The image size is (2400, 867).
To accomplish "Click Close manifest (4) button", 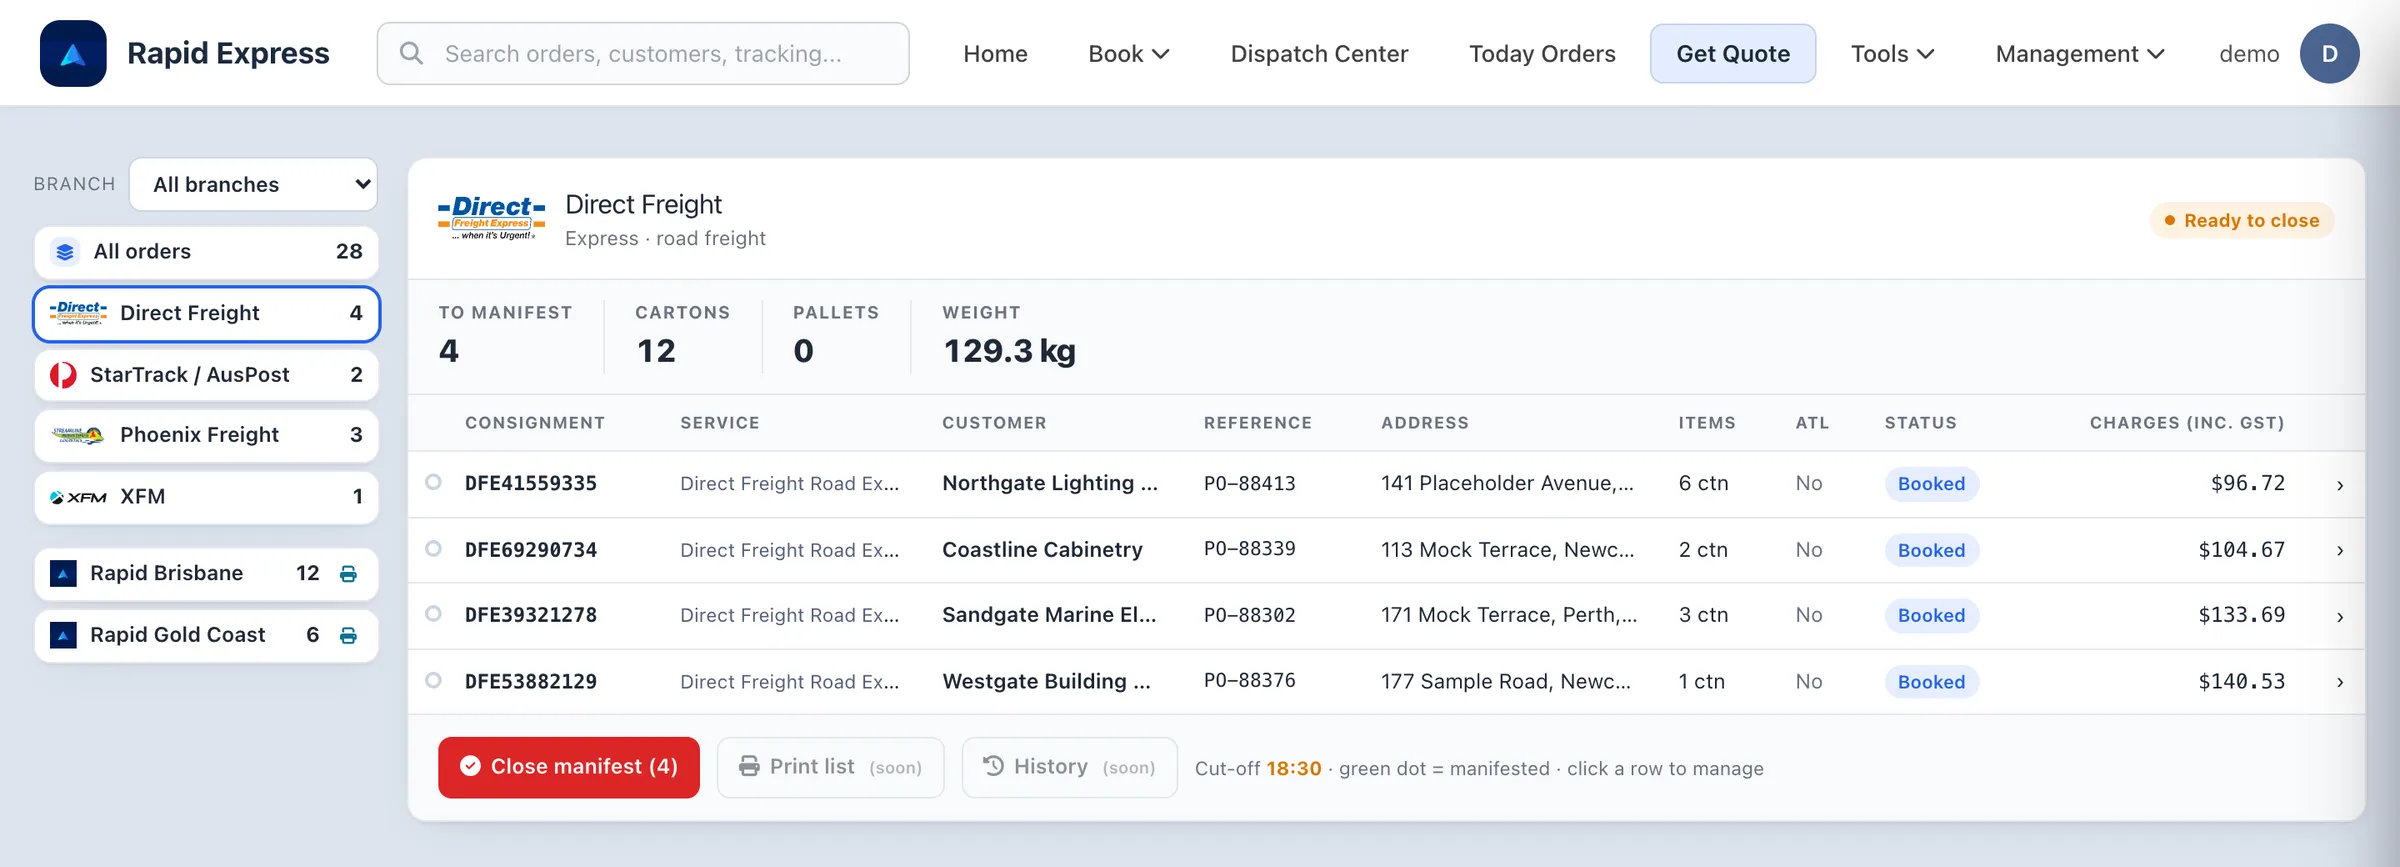I will click(569, 767).
